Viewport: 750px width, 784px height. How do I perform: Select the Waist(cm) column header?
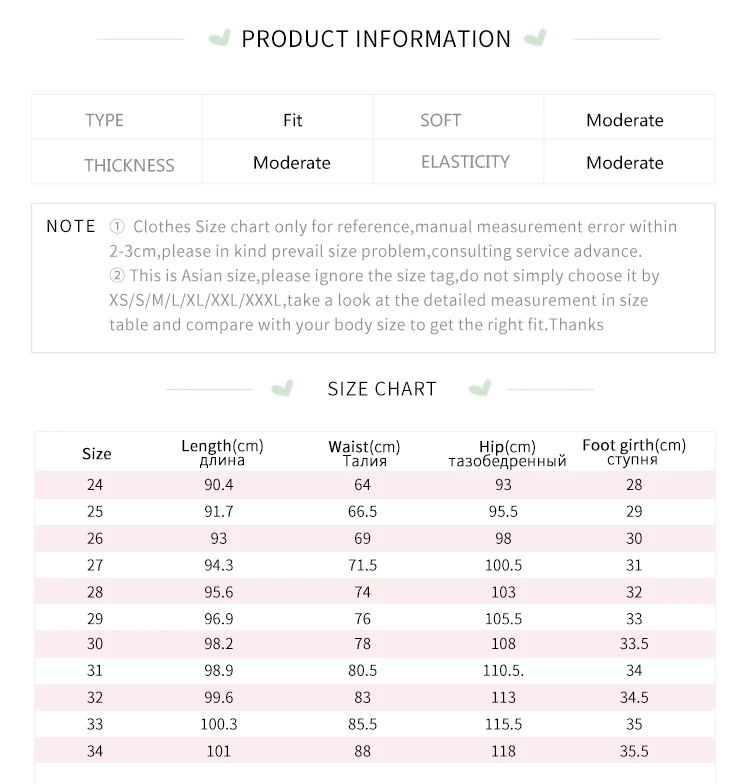pos(364,453)
